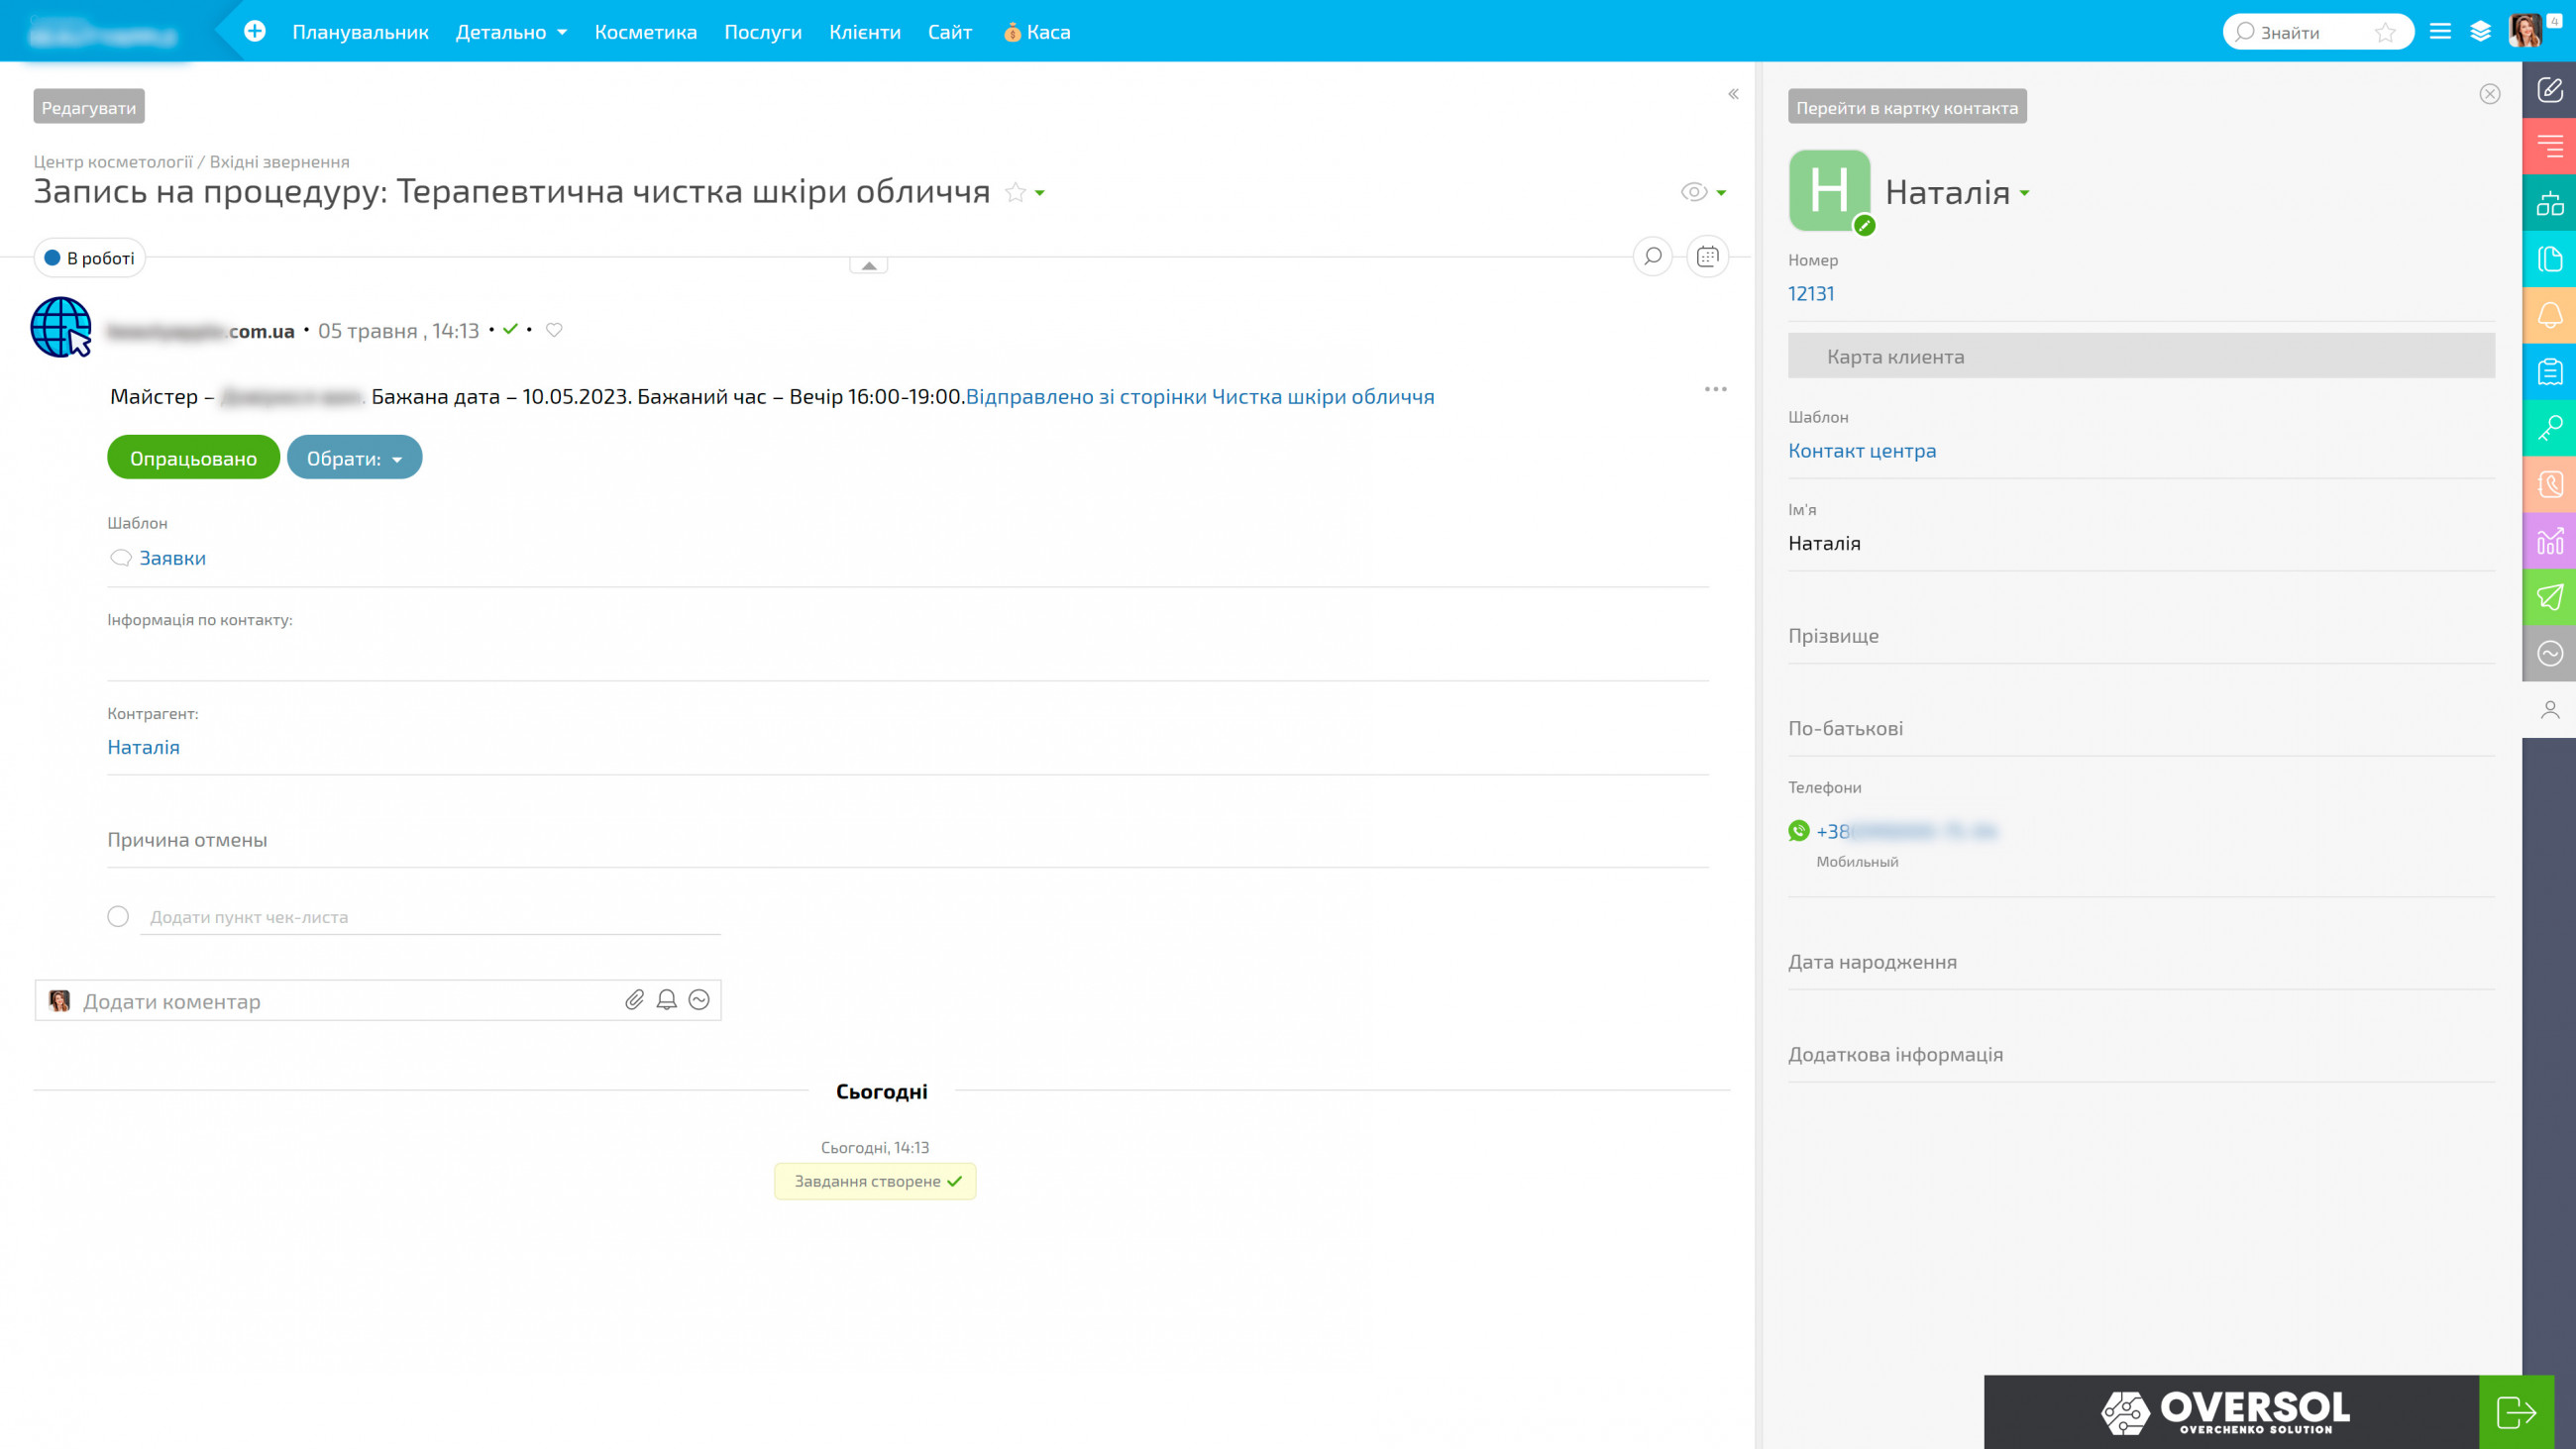Image resolution: width=2576 pixels, height=1449 pixels.
Task: Click the Опрацьовано button
Action: click(x=194, y=458)
